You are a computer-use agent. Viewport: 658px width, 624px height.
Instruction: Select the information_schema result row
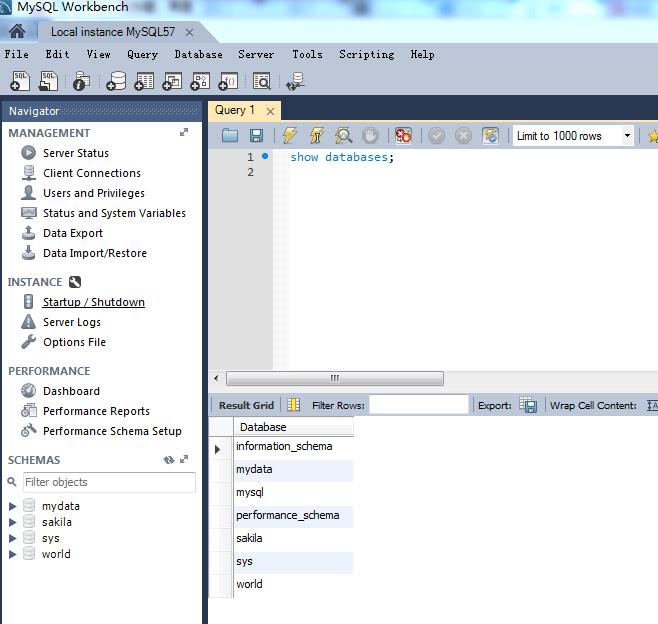point(293,446)
